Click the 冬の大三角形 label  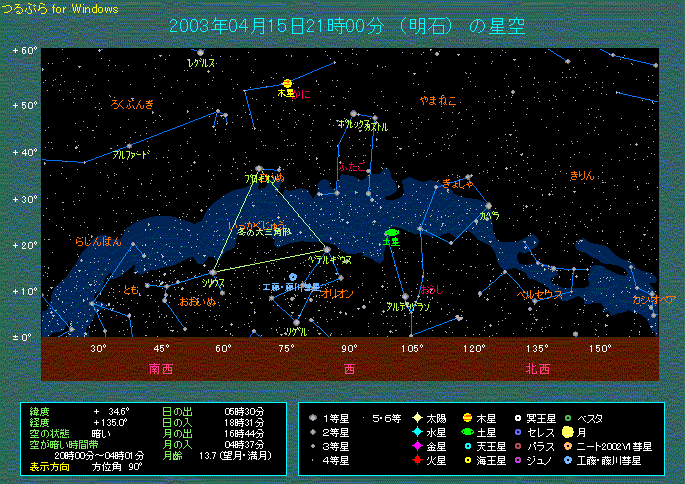coord(264,232)
